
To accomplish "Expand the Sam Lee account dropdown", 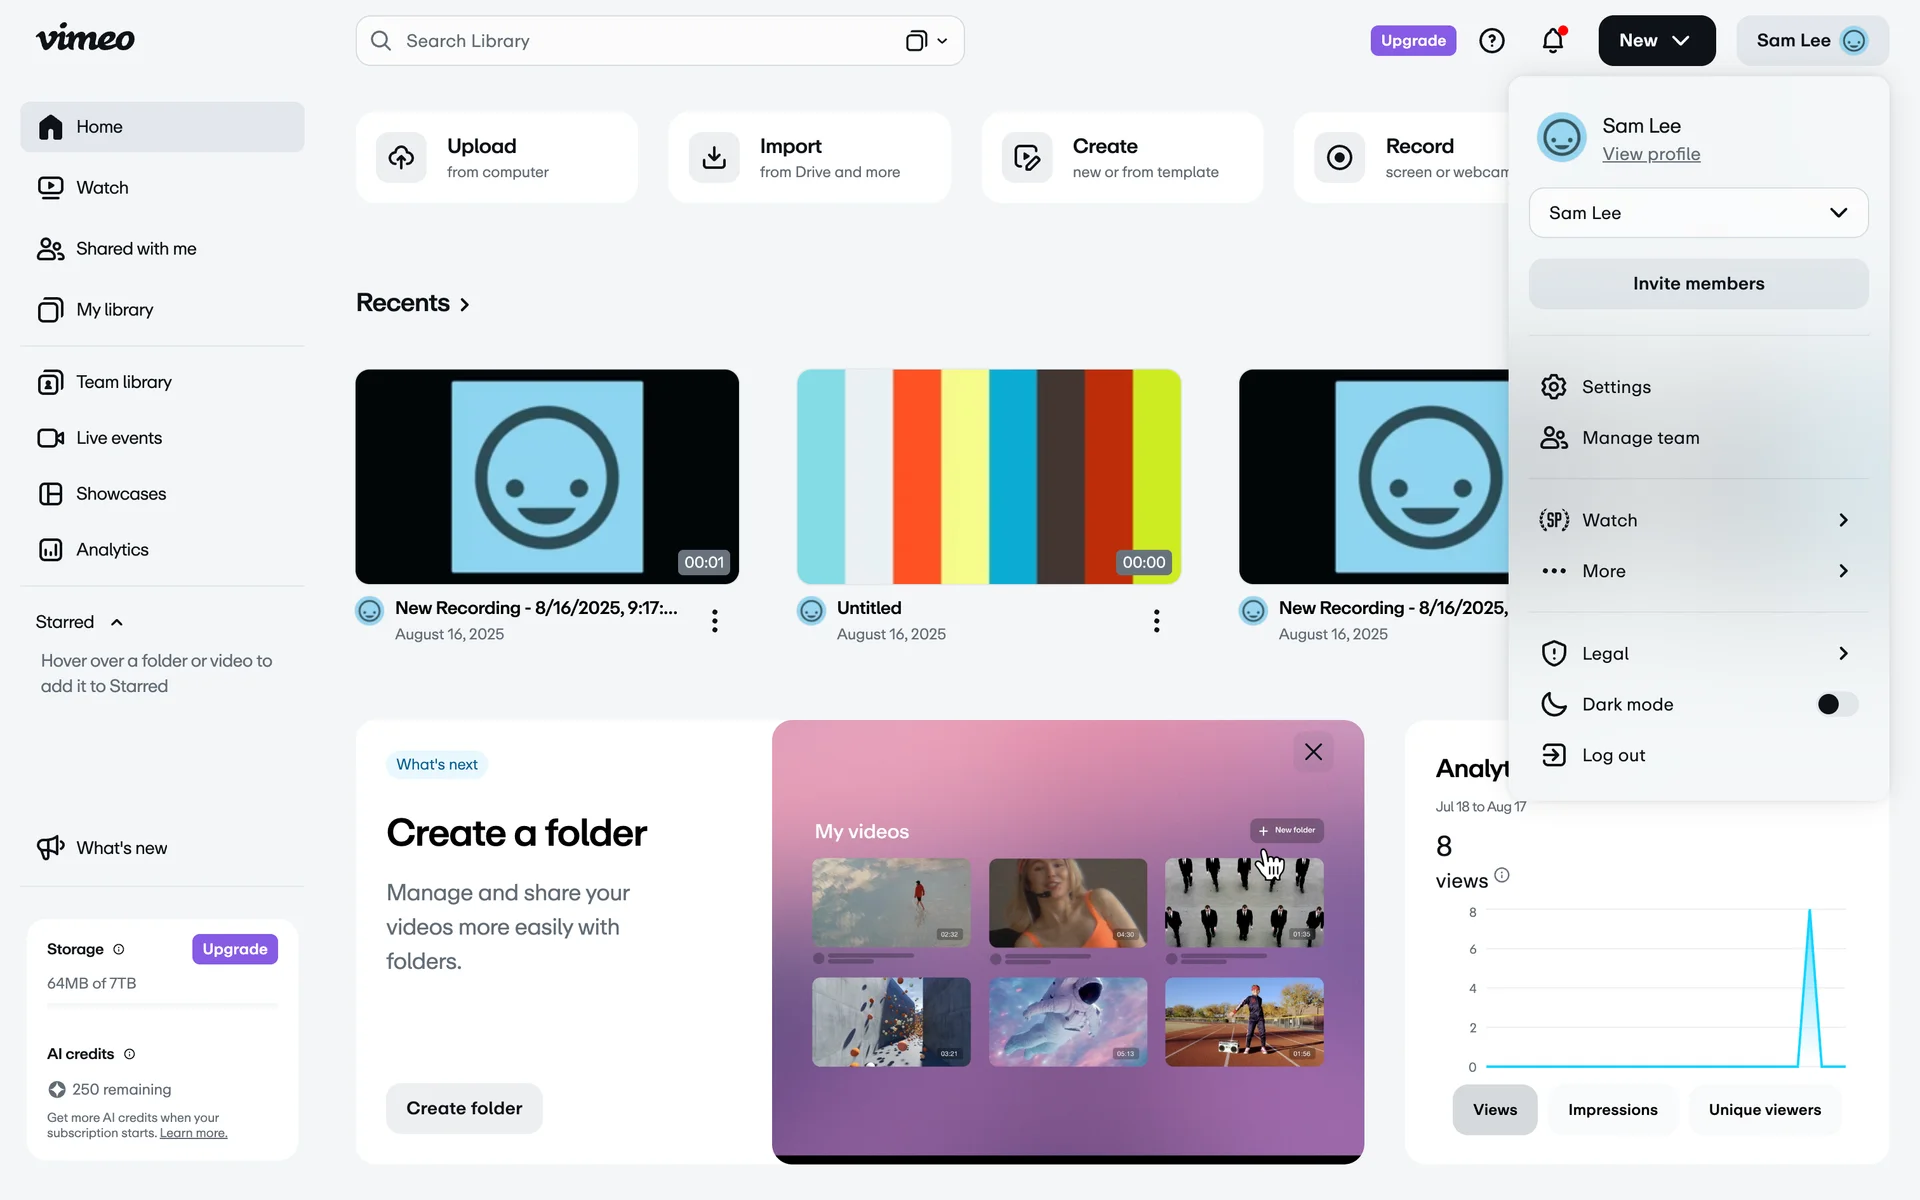I will 1698,213.
